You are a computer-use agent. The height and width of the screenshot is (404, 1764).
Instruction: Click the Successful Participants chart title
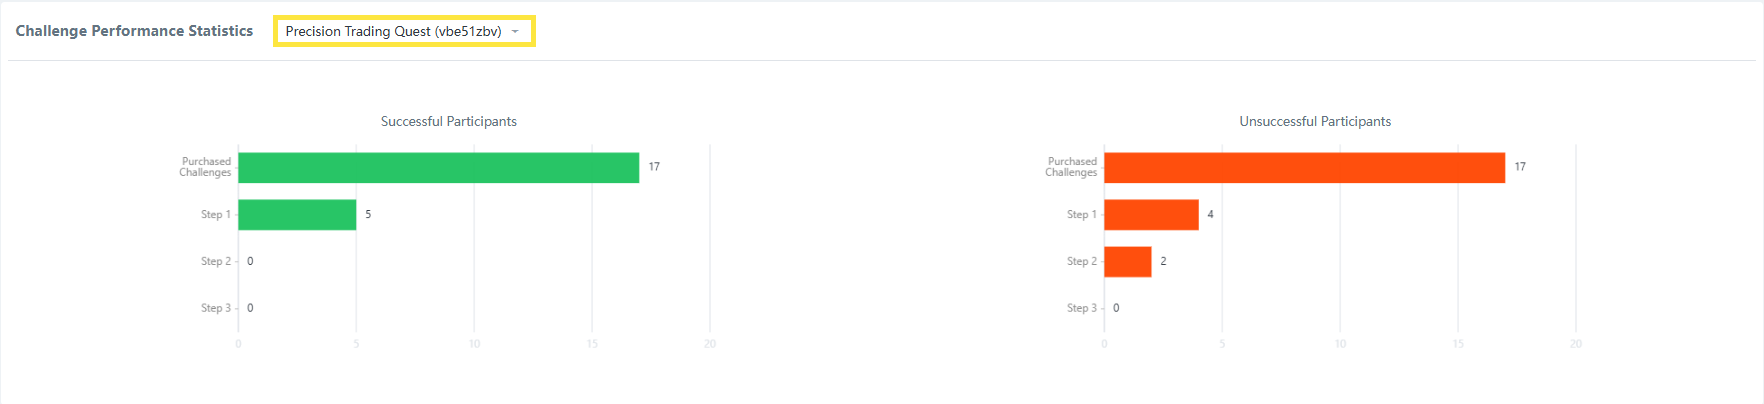click(x=448, y=121)
